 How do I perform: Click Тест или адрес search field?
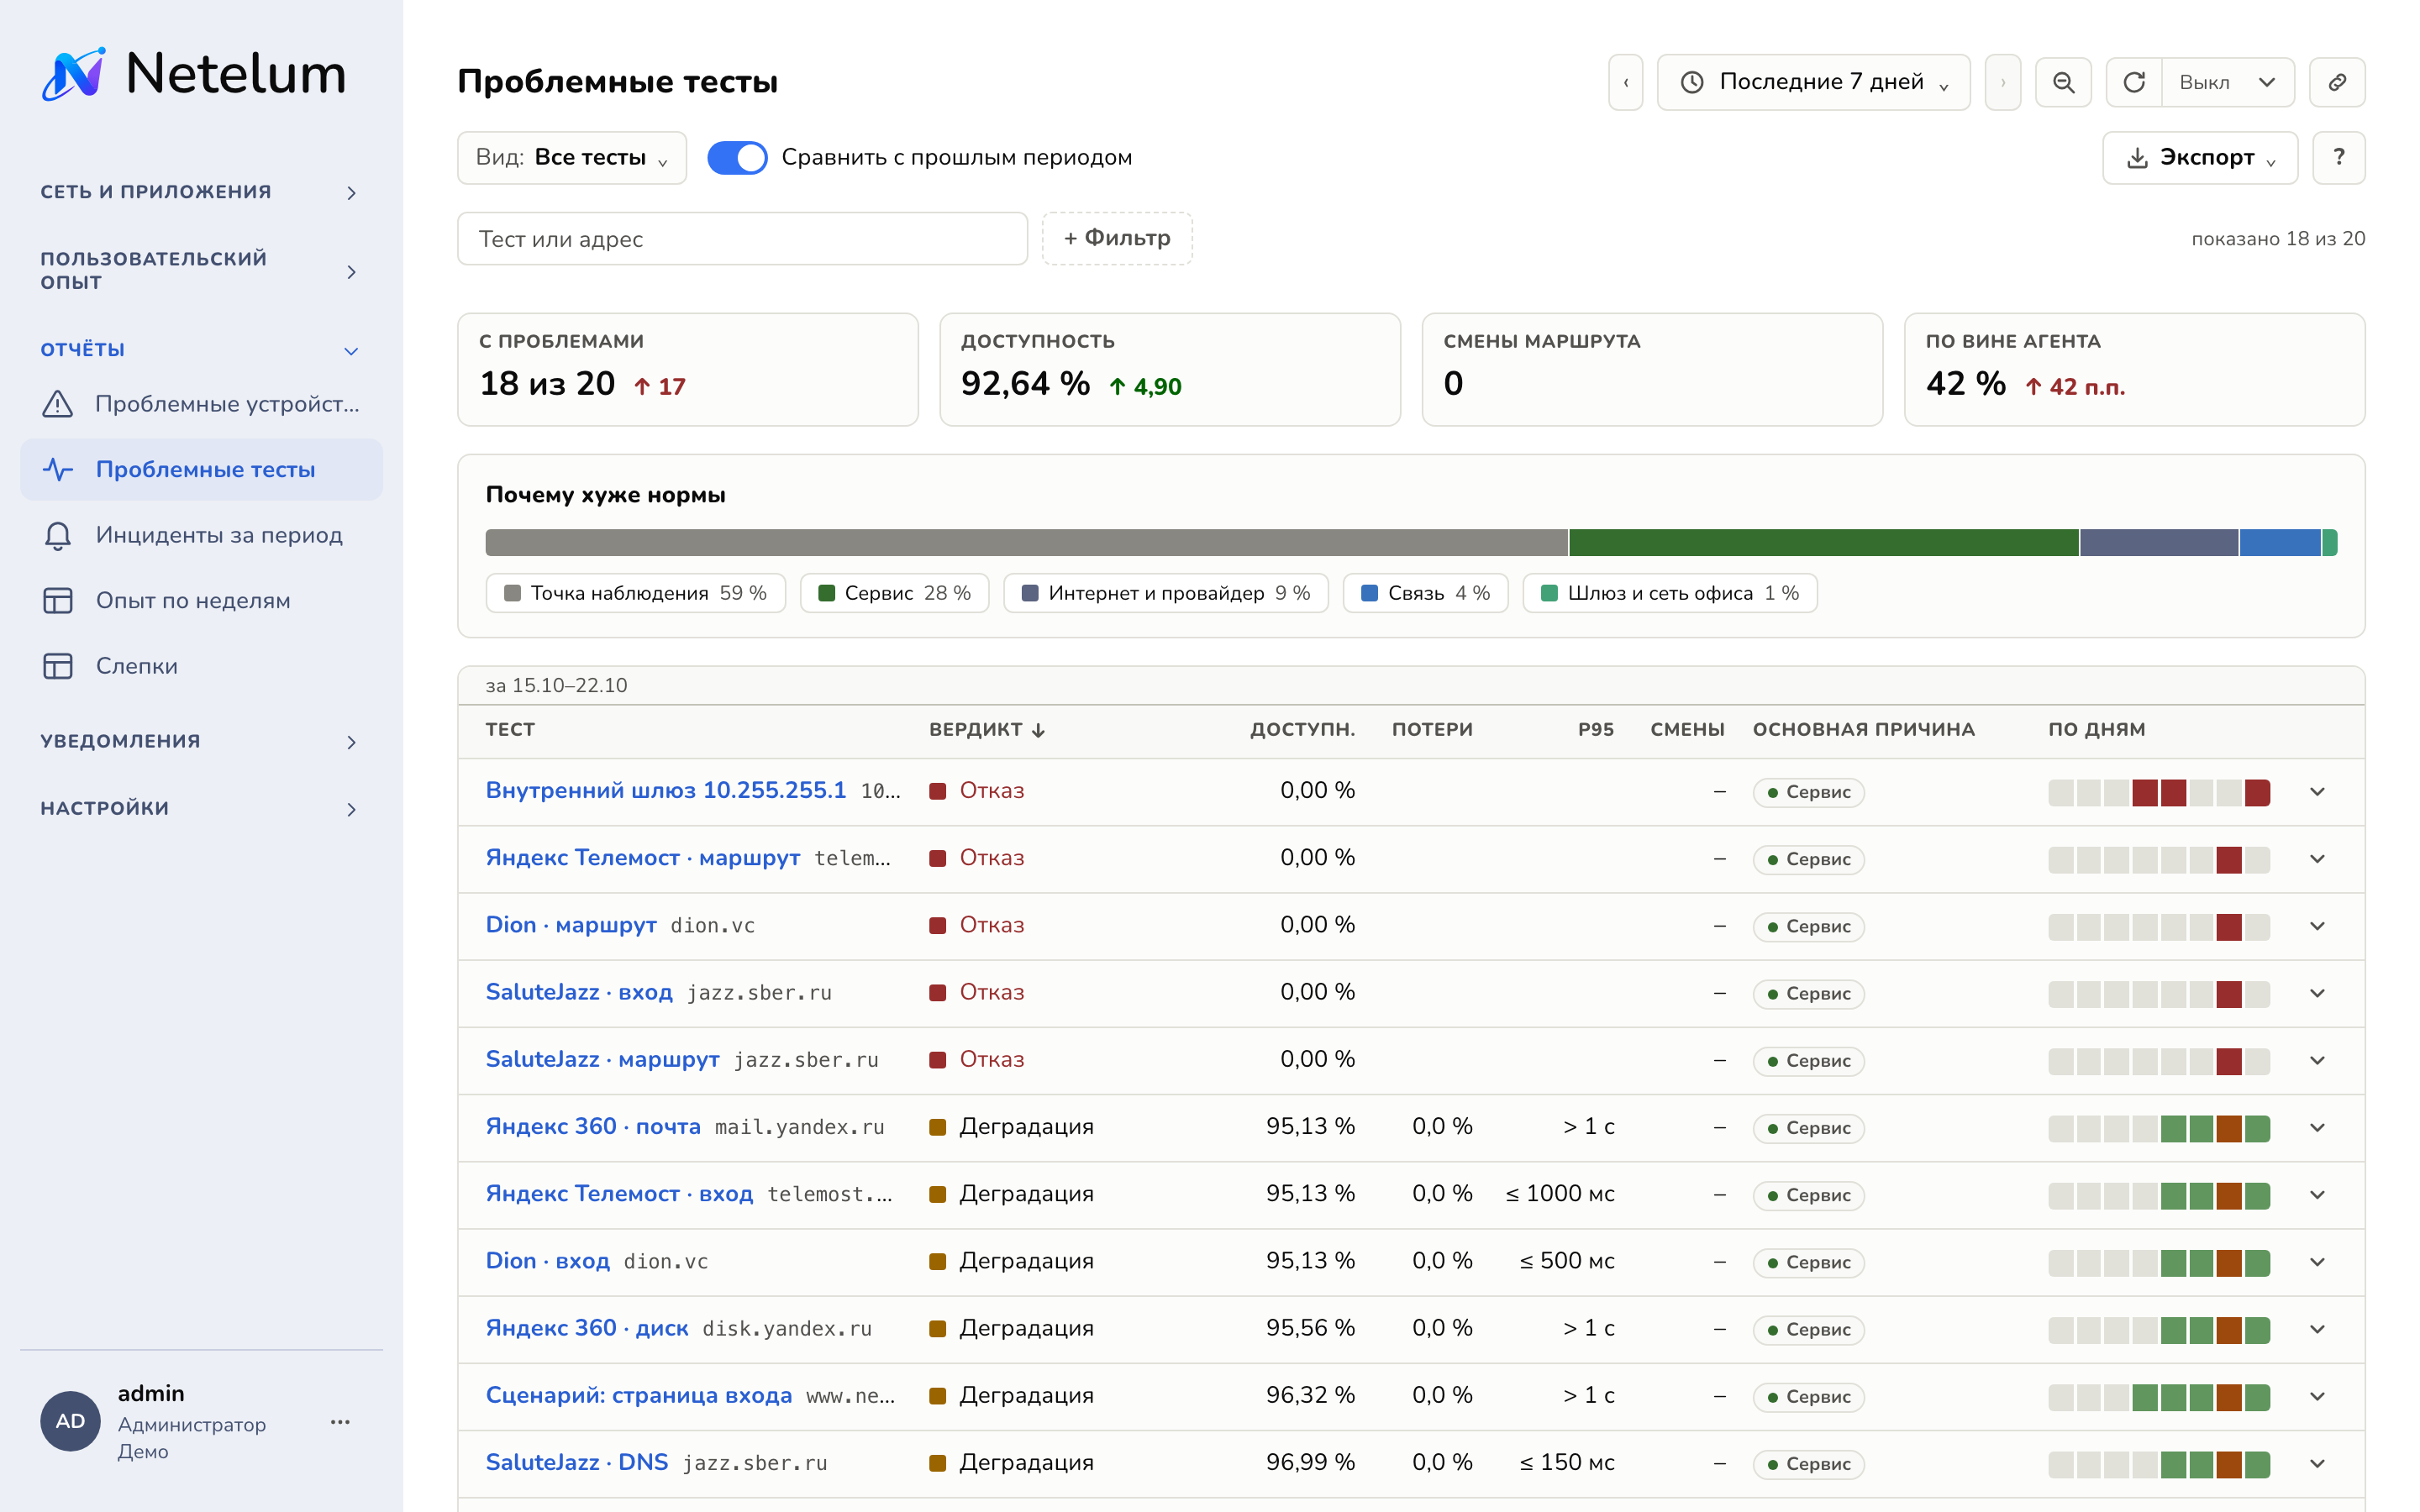pos(742,238)
